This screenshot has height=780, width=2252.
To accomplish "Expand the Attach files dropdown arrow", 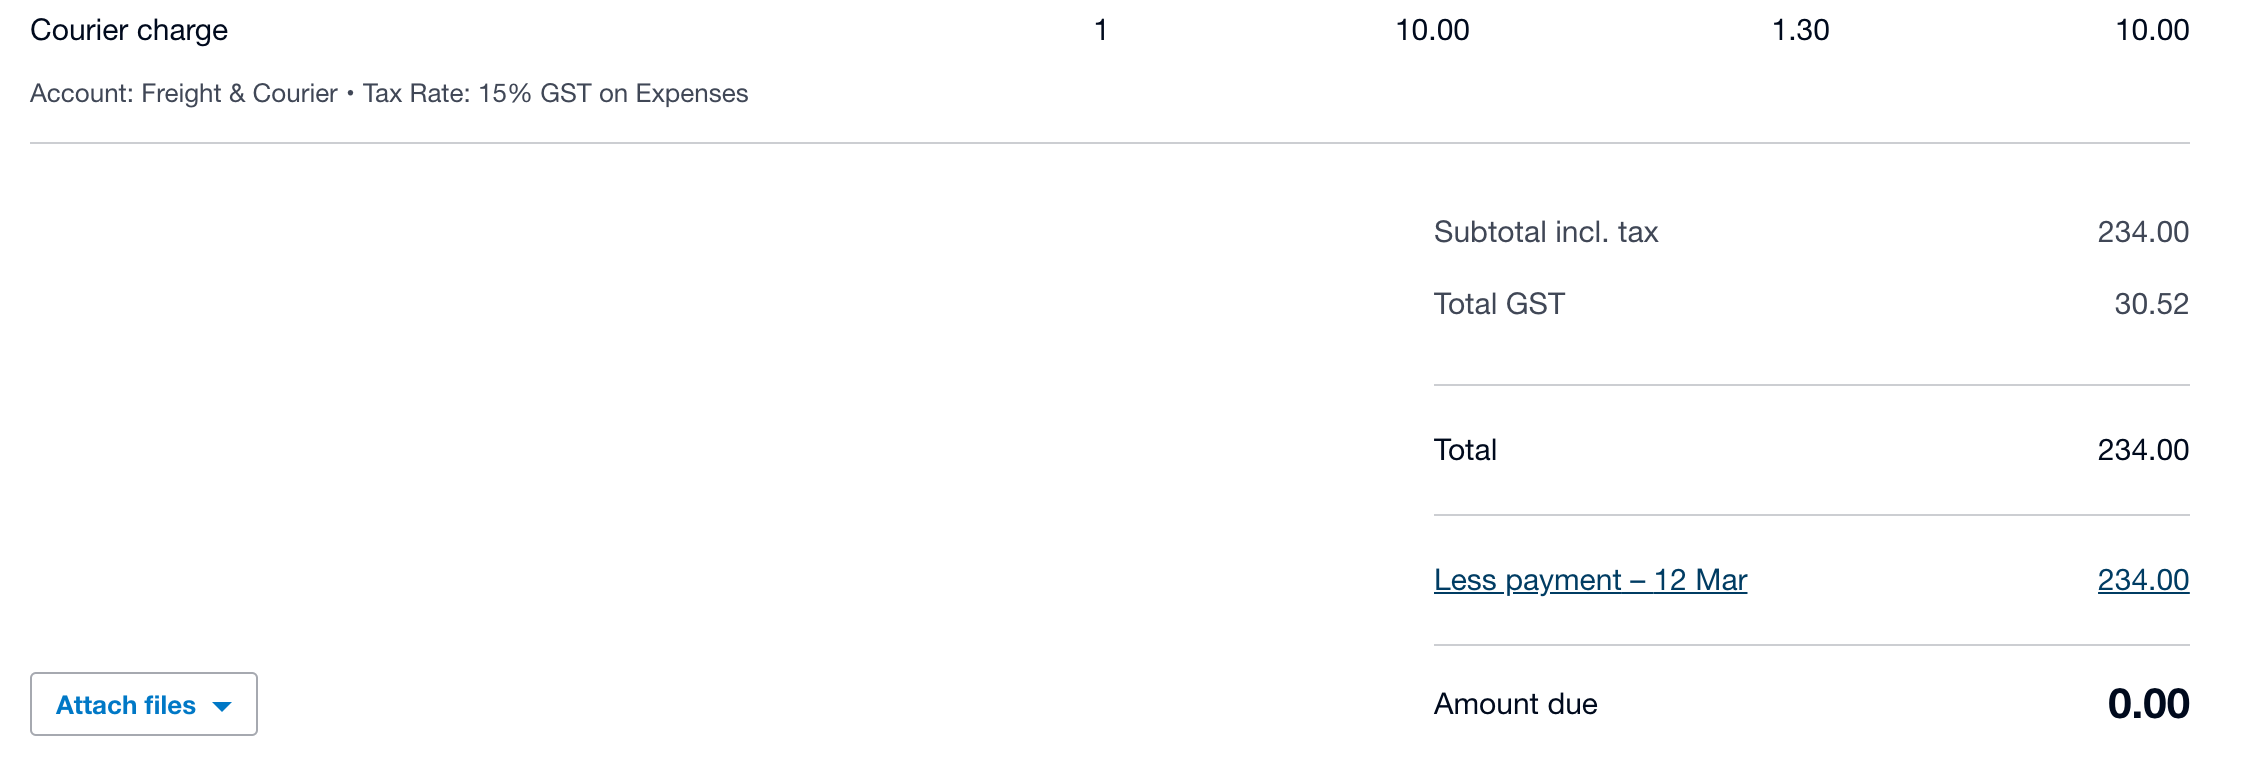I will click(222, 706).
